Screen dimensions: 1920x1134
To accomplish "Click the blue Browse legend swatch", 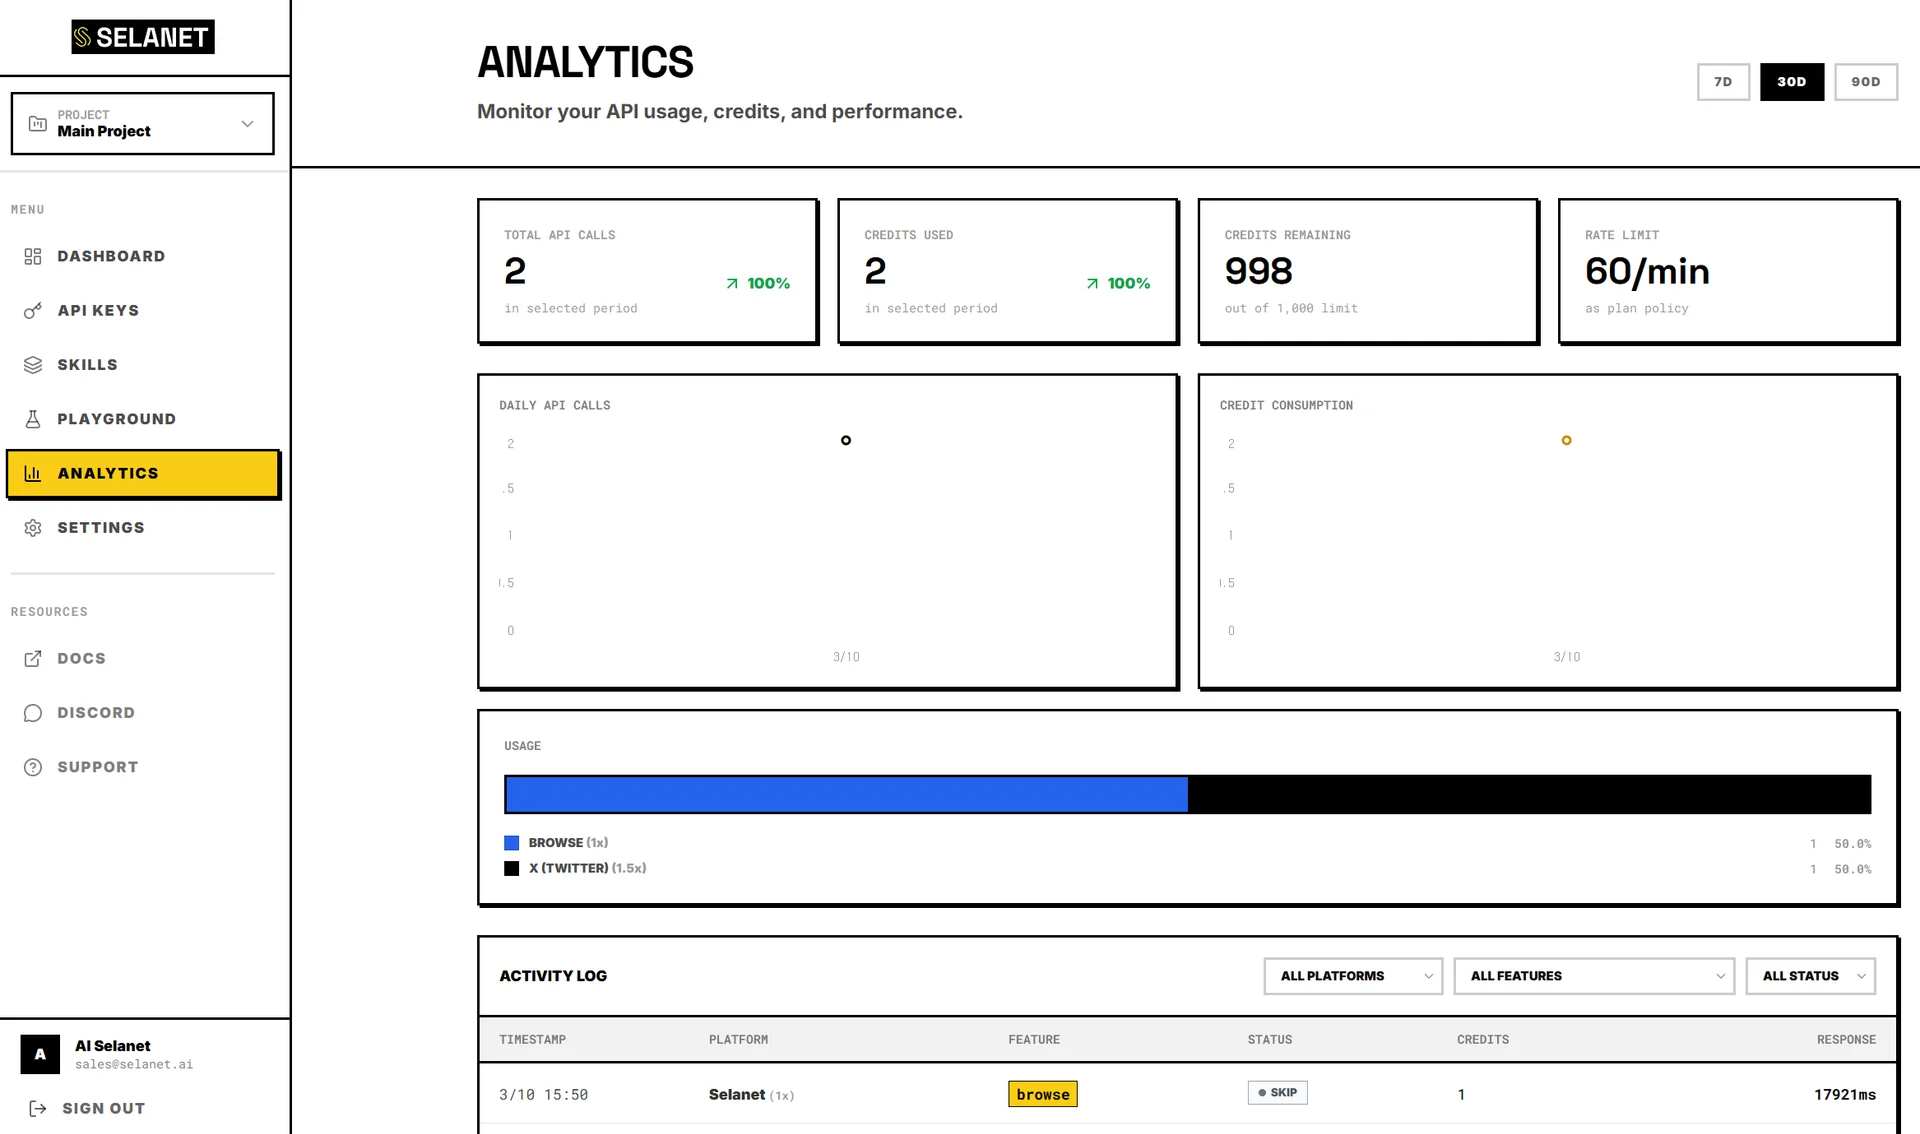I will [512, 843].
